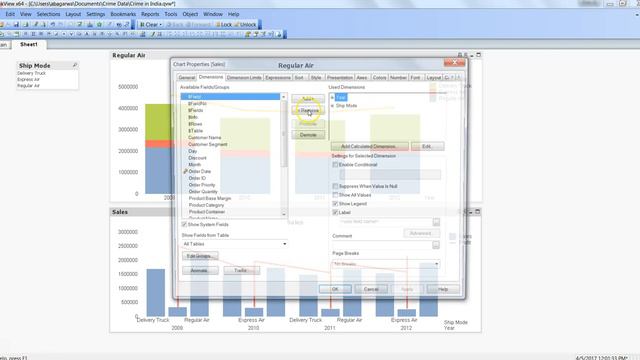
Task: Click the Clear selections toolbar button
Action: point(149,25)
